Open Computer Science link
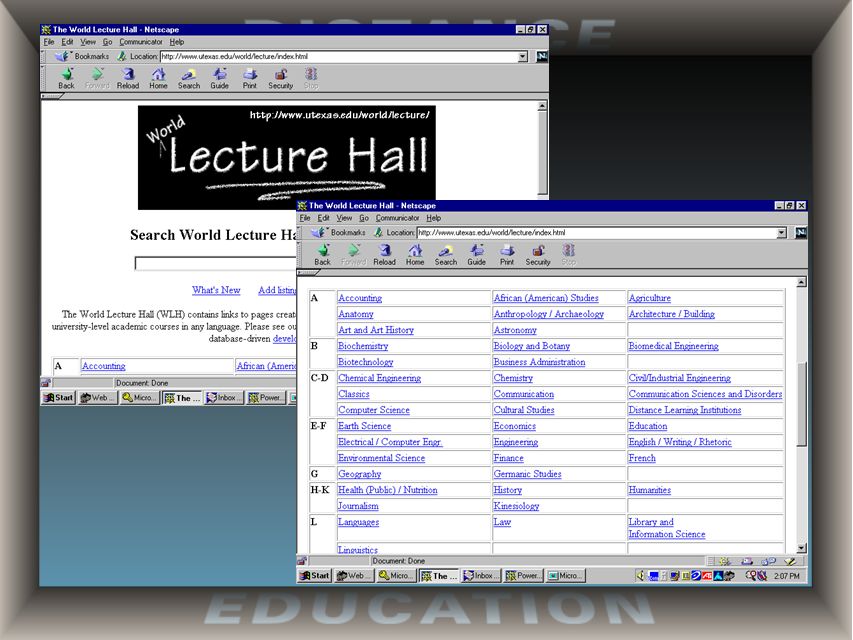Screen dimensions: 853x640 click(x=374, y=410)
